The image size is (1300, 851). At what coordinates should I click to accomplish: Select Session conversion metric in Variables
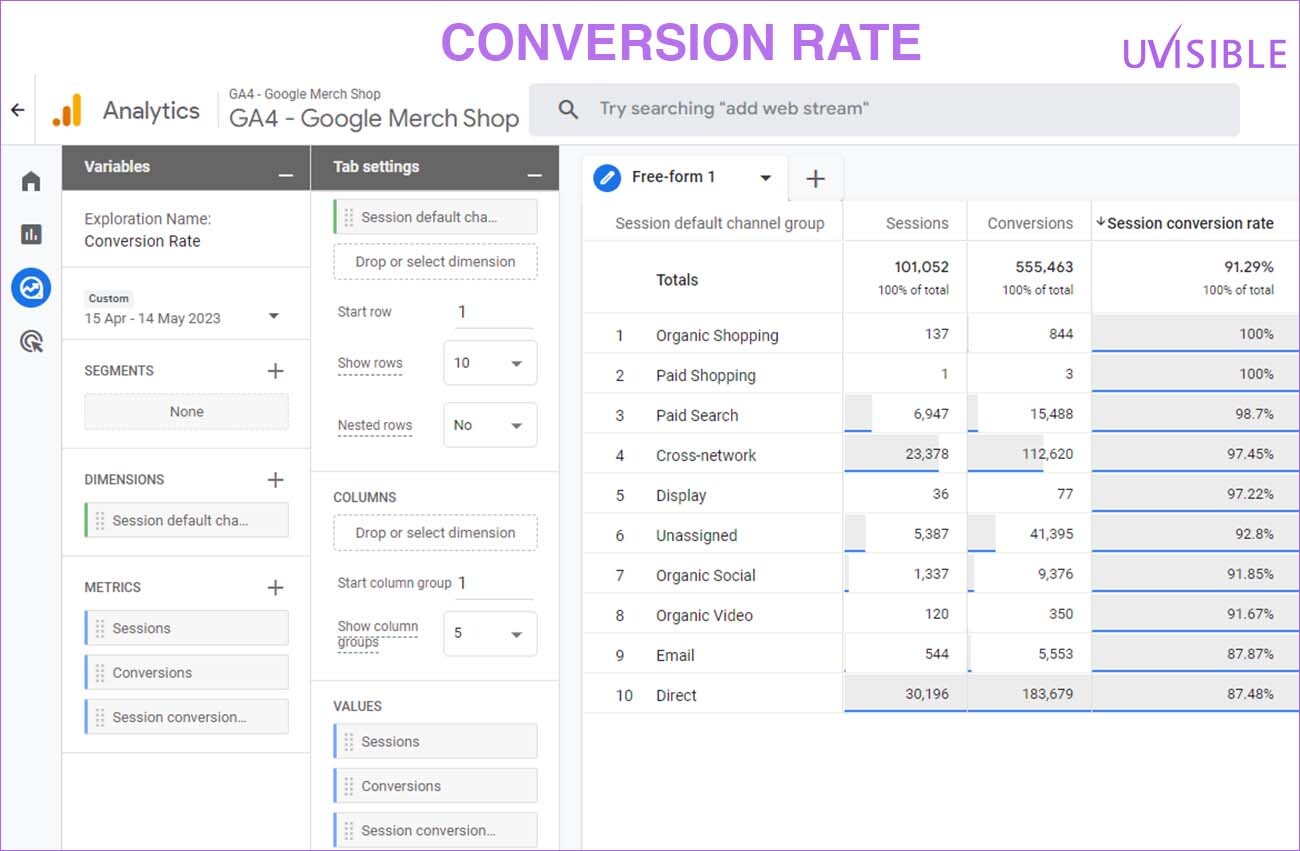click(x=186, y=717)
